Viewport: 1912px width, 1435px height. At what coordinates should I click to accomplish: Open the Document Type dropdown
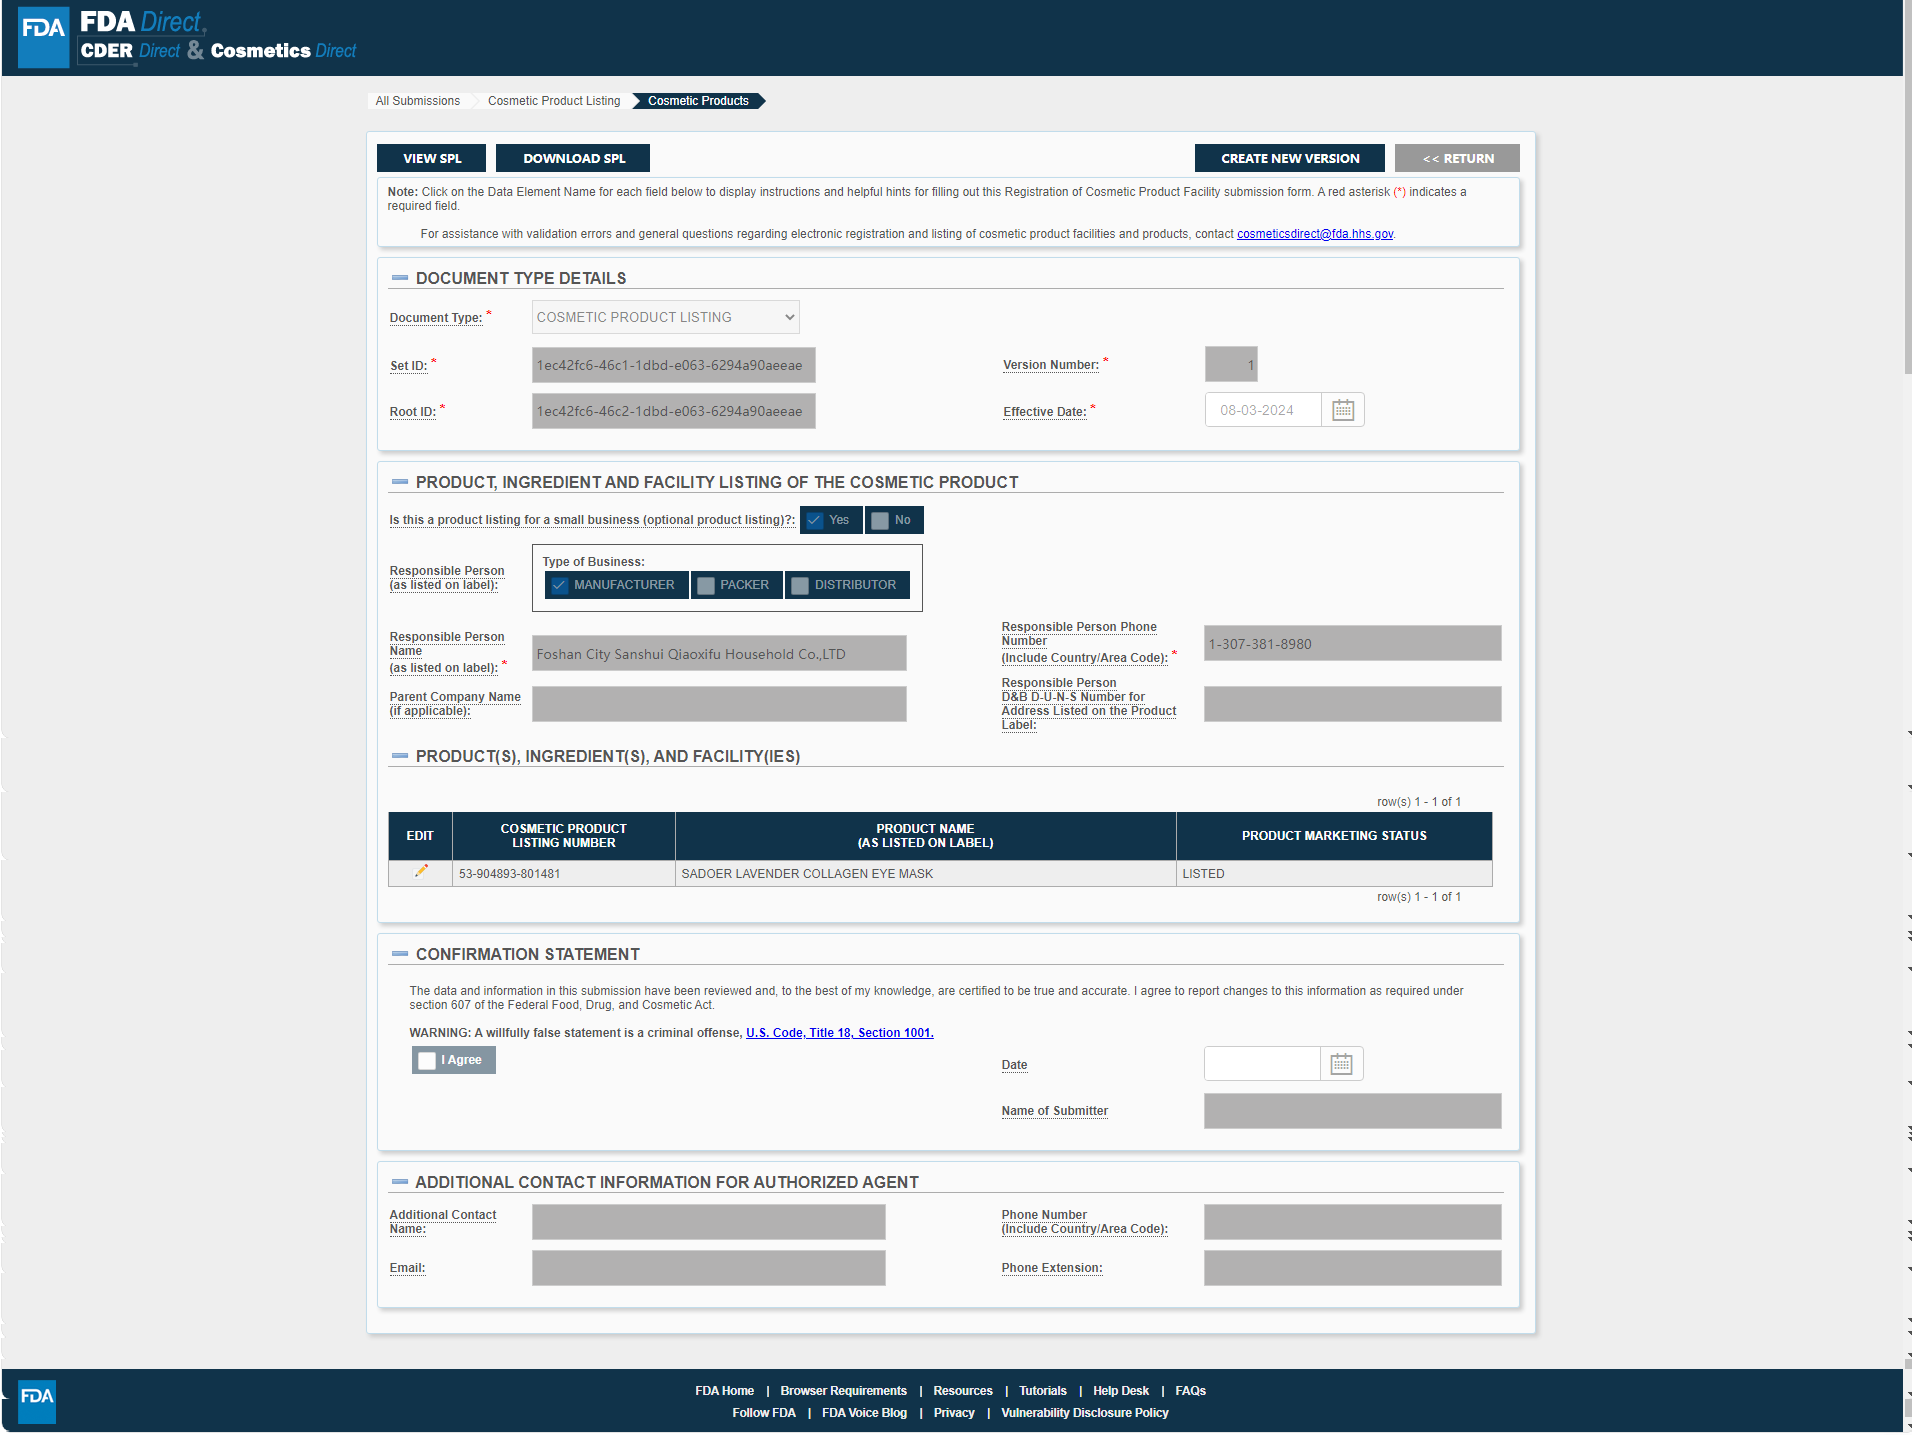coord(665,318)
